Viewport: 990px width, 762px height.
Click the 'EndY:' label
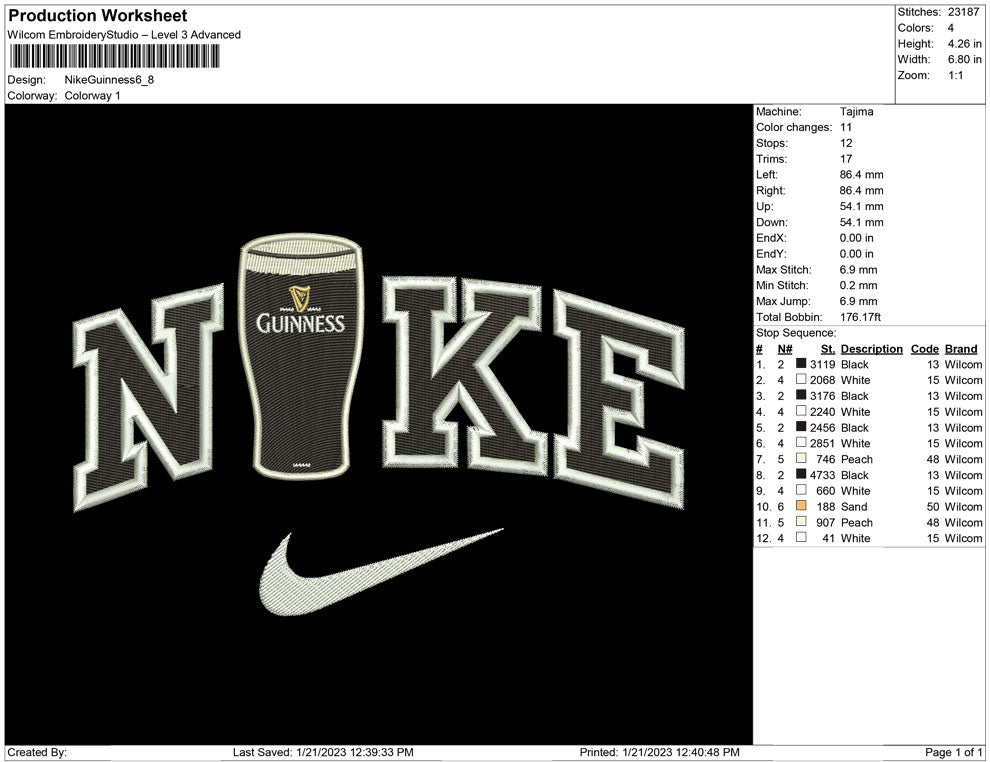772,253
